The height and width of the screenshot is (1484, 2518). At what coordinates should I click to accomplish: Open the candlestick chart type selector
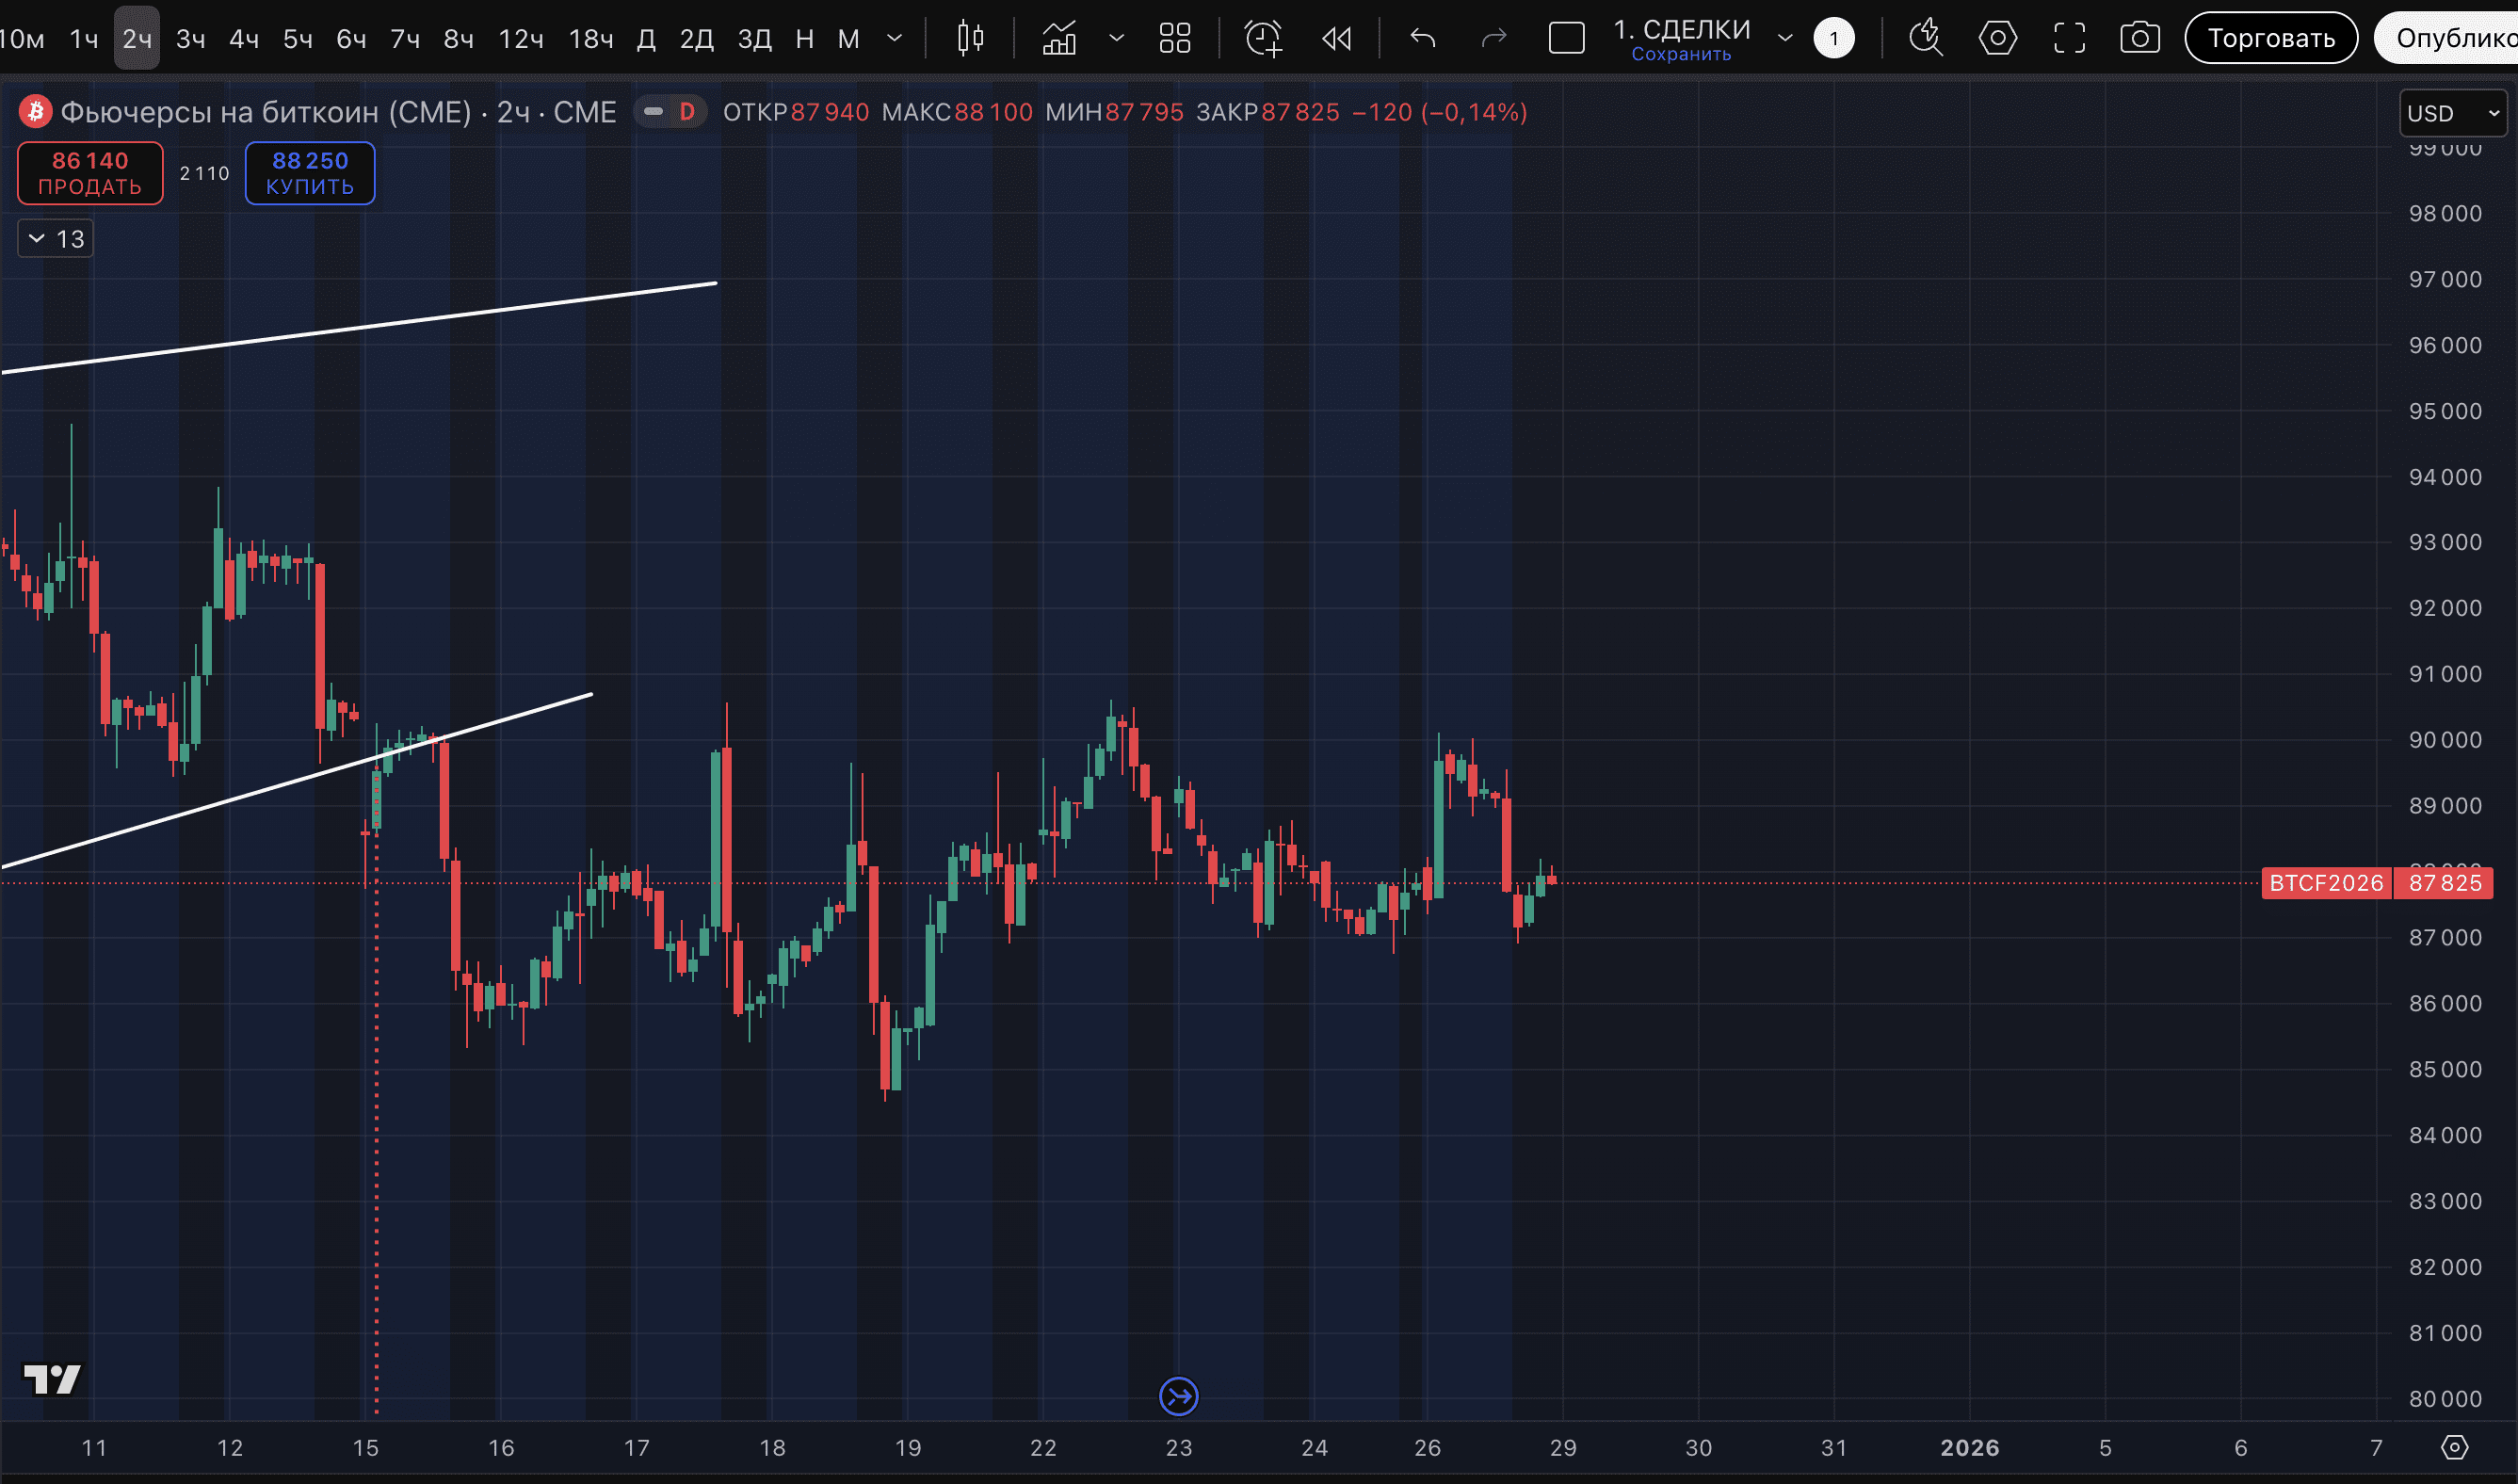pos(969,39)
